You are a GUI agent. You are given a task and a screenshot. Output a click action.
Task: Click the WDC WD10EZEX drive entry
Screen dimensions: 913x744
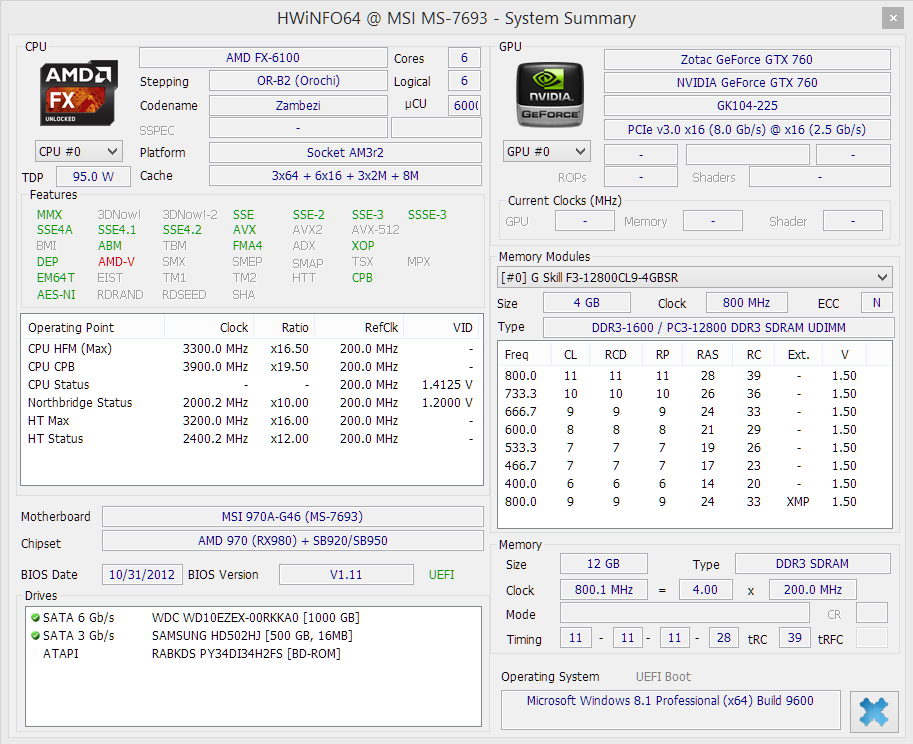[255, 618]
